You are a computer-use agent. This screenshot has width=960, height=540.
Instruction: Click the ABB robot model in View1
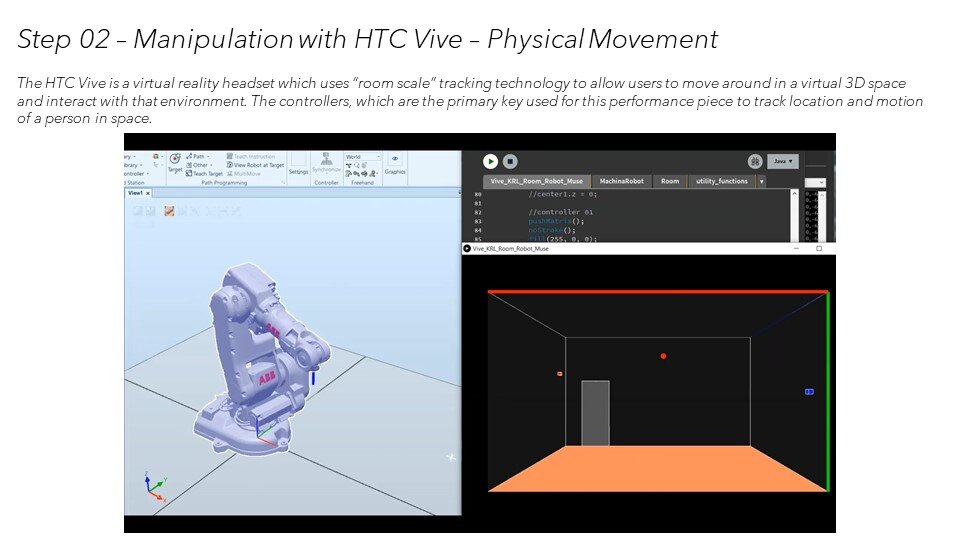pyautogui.click(x=263, y=358)
